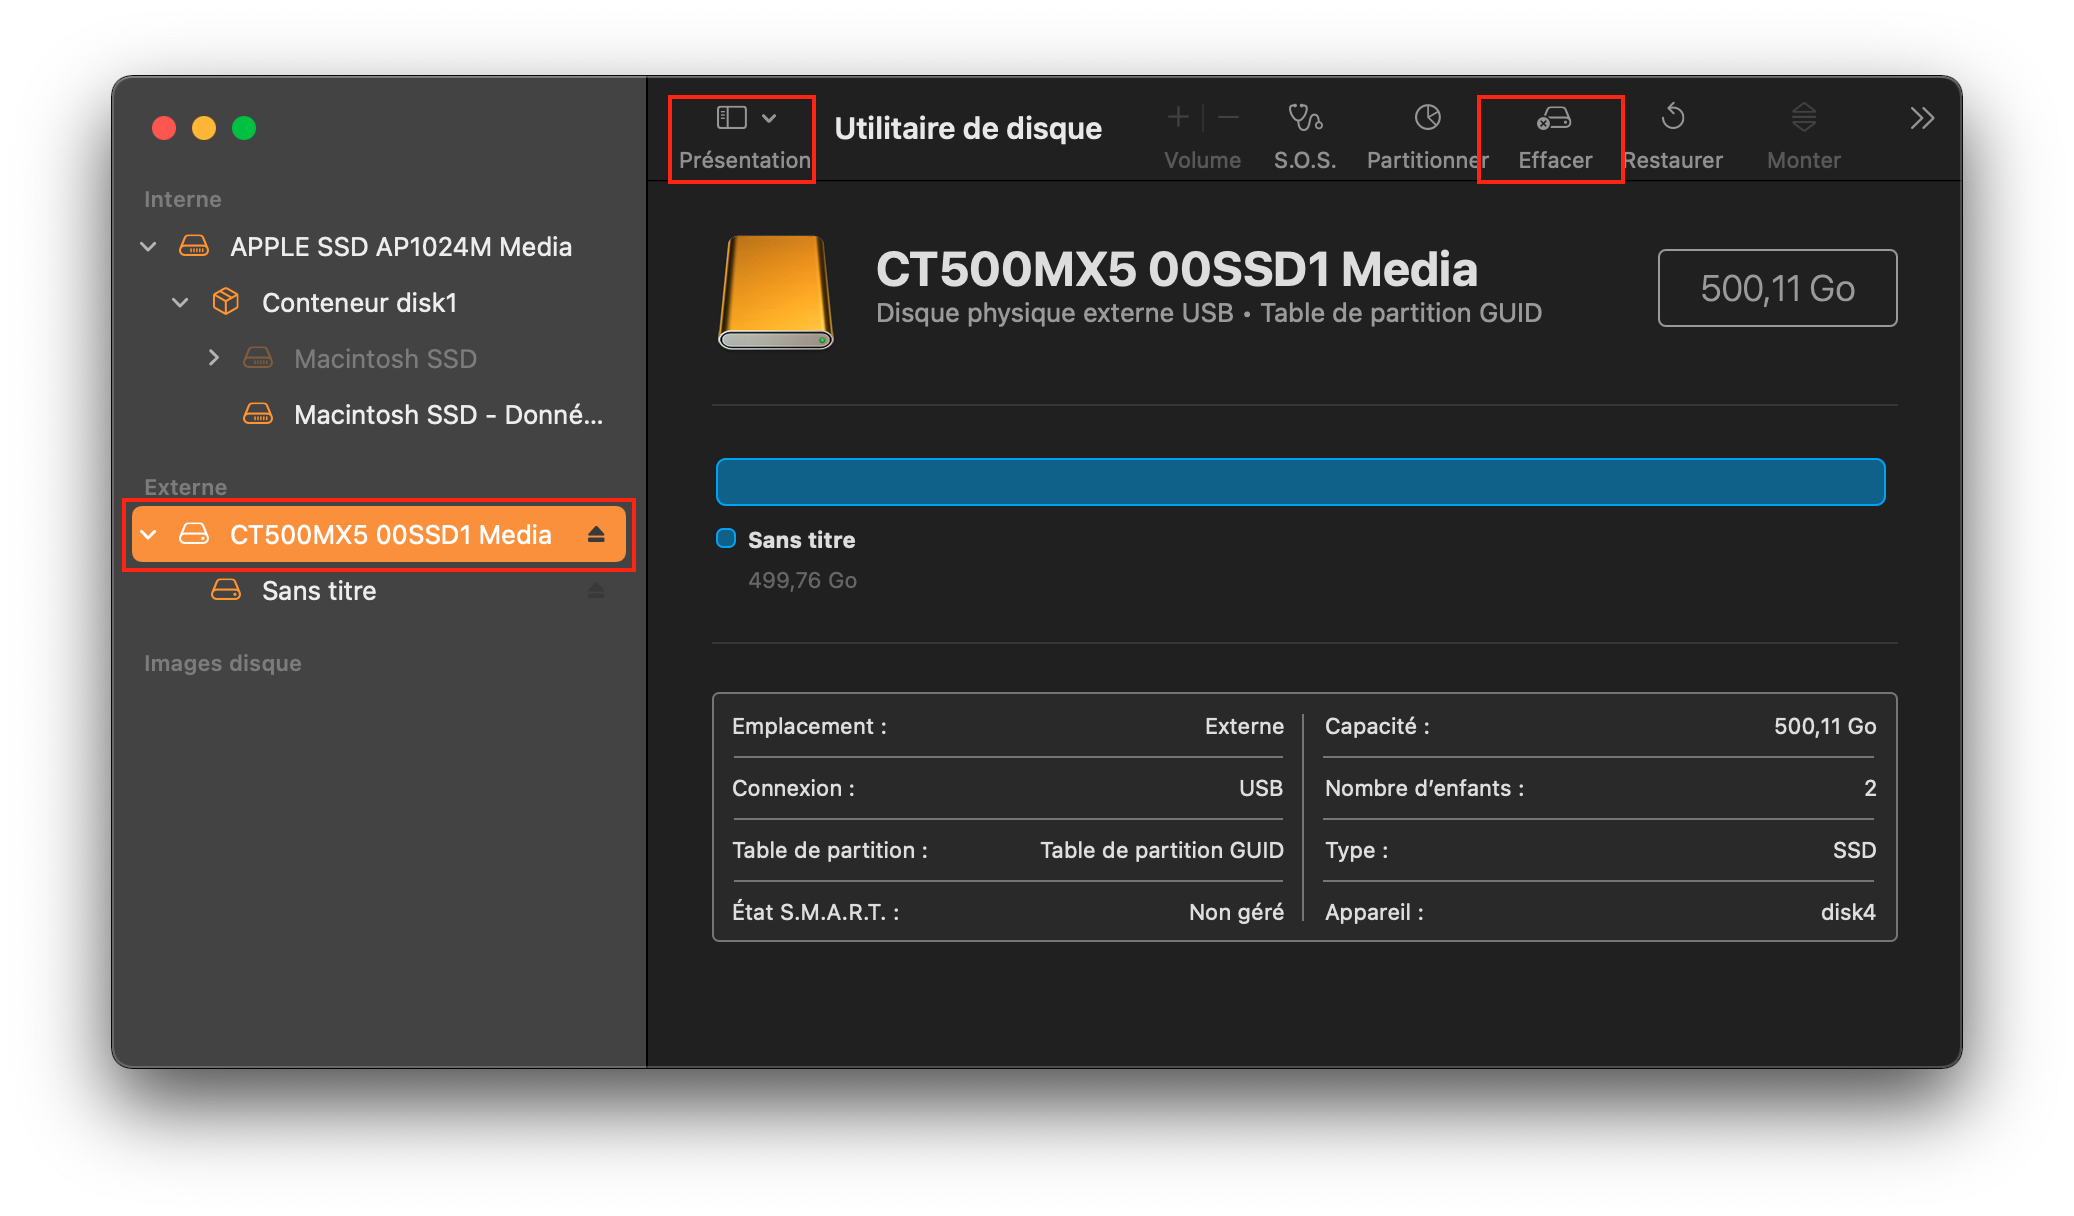The image size is (2074, 1216).
Task: Click the add volume plus button
Action: coord(1178,118)
